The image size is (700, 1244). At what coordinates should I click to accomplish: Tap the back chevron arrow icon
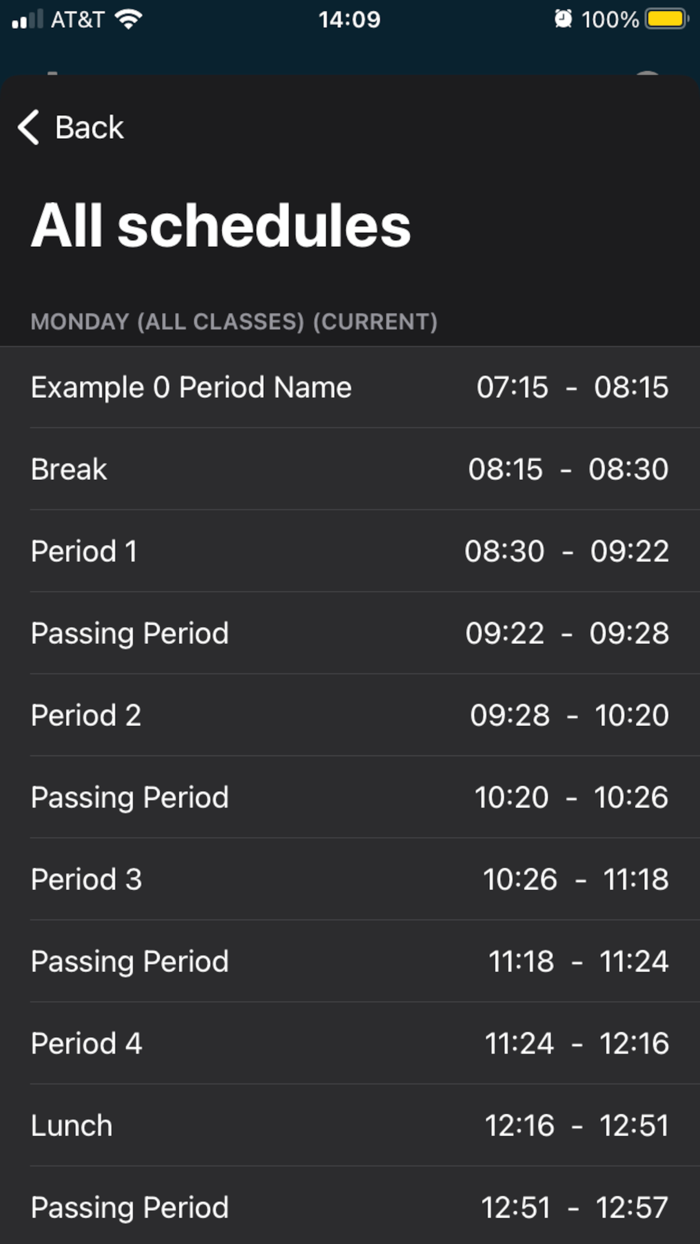coord(25,127)
